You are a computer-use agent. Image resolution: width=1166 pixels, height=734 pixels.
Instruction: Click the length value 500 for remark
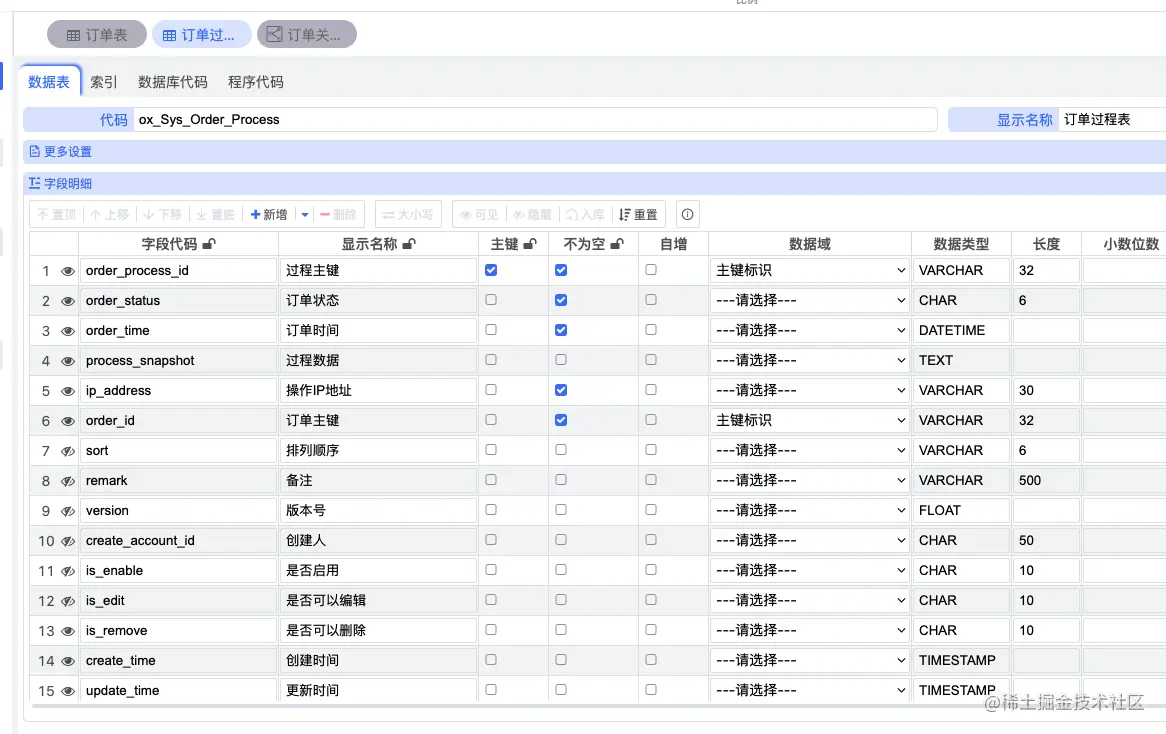pos(1046,480)
